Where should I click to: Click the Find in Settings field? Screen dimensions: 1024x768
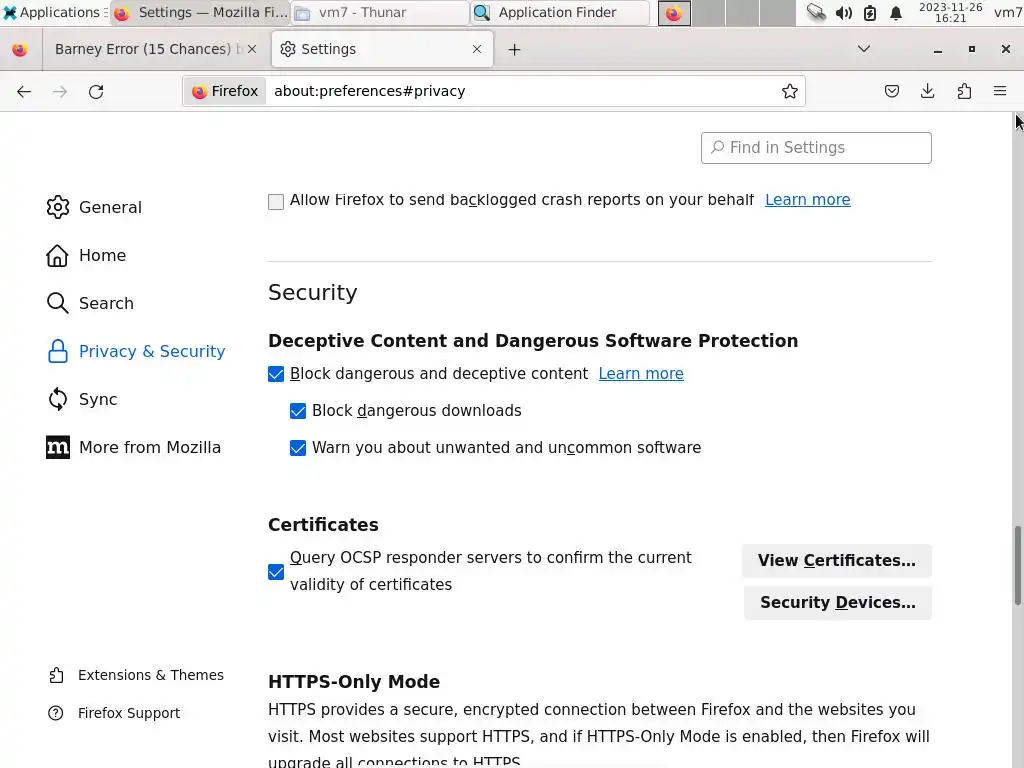point(816,148)
